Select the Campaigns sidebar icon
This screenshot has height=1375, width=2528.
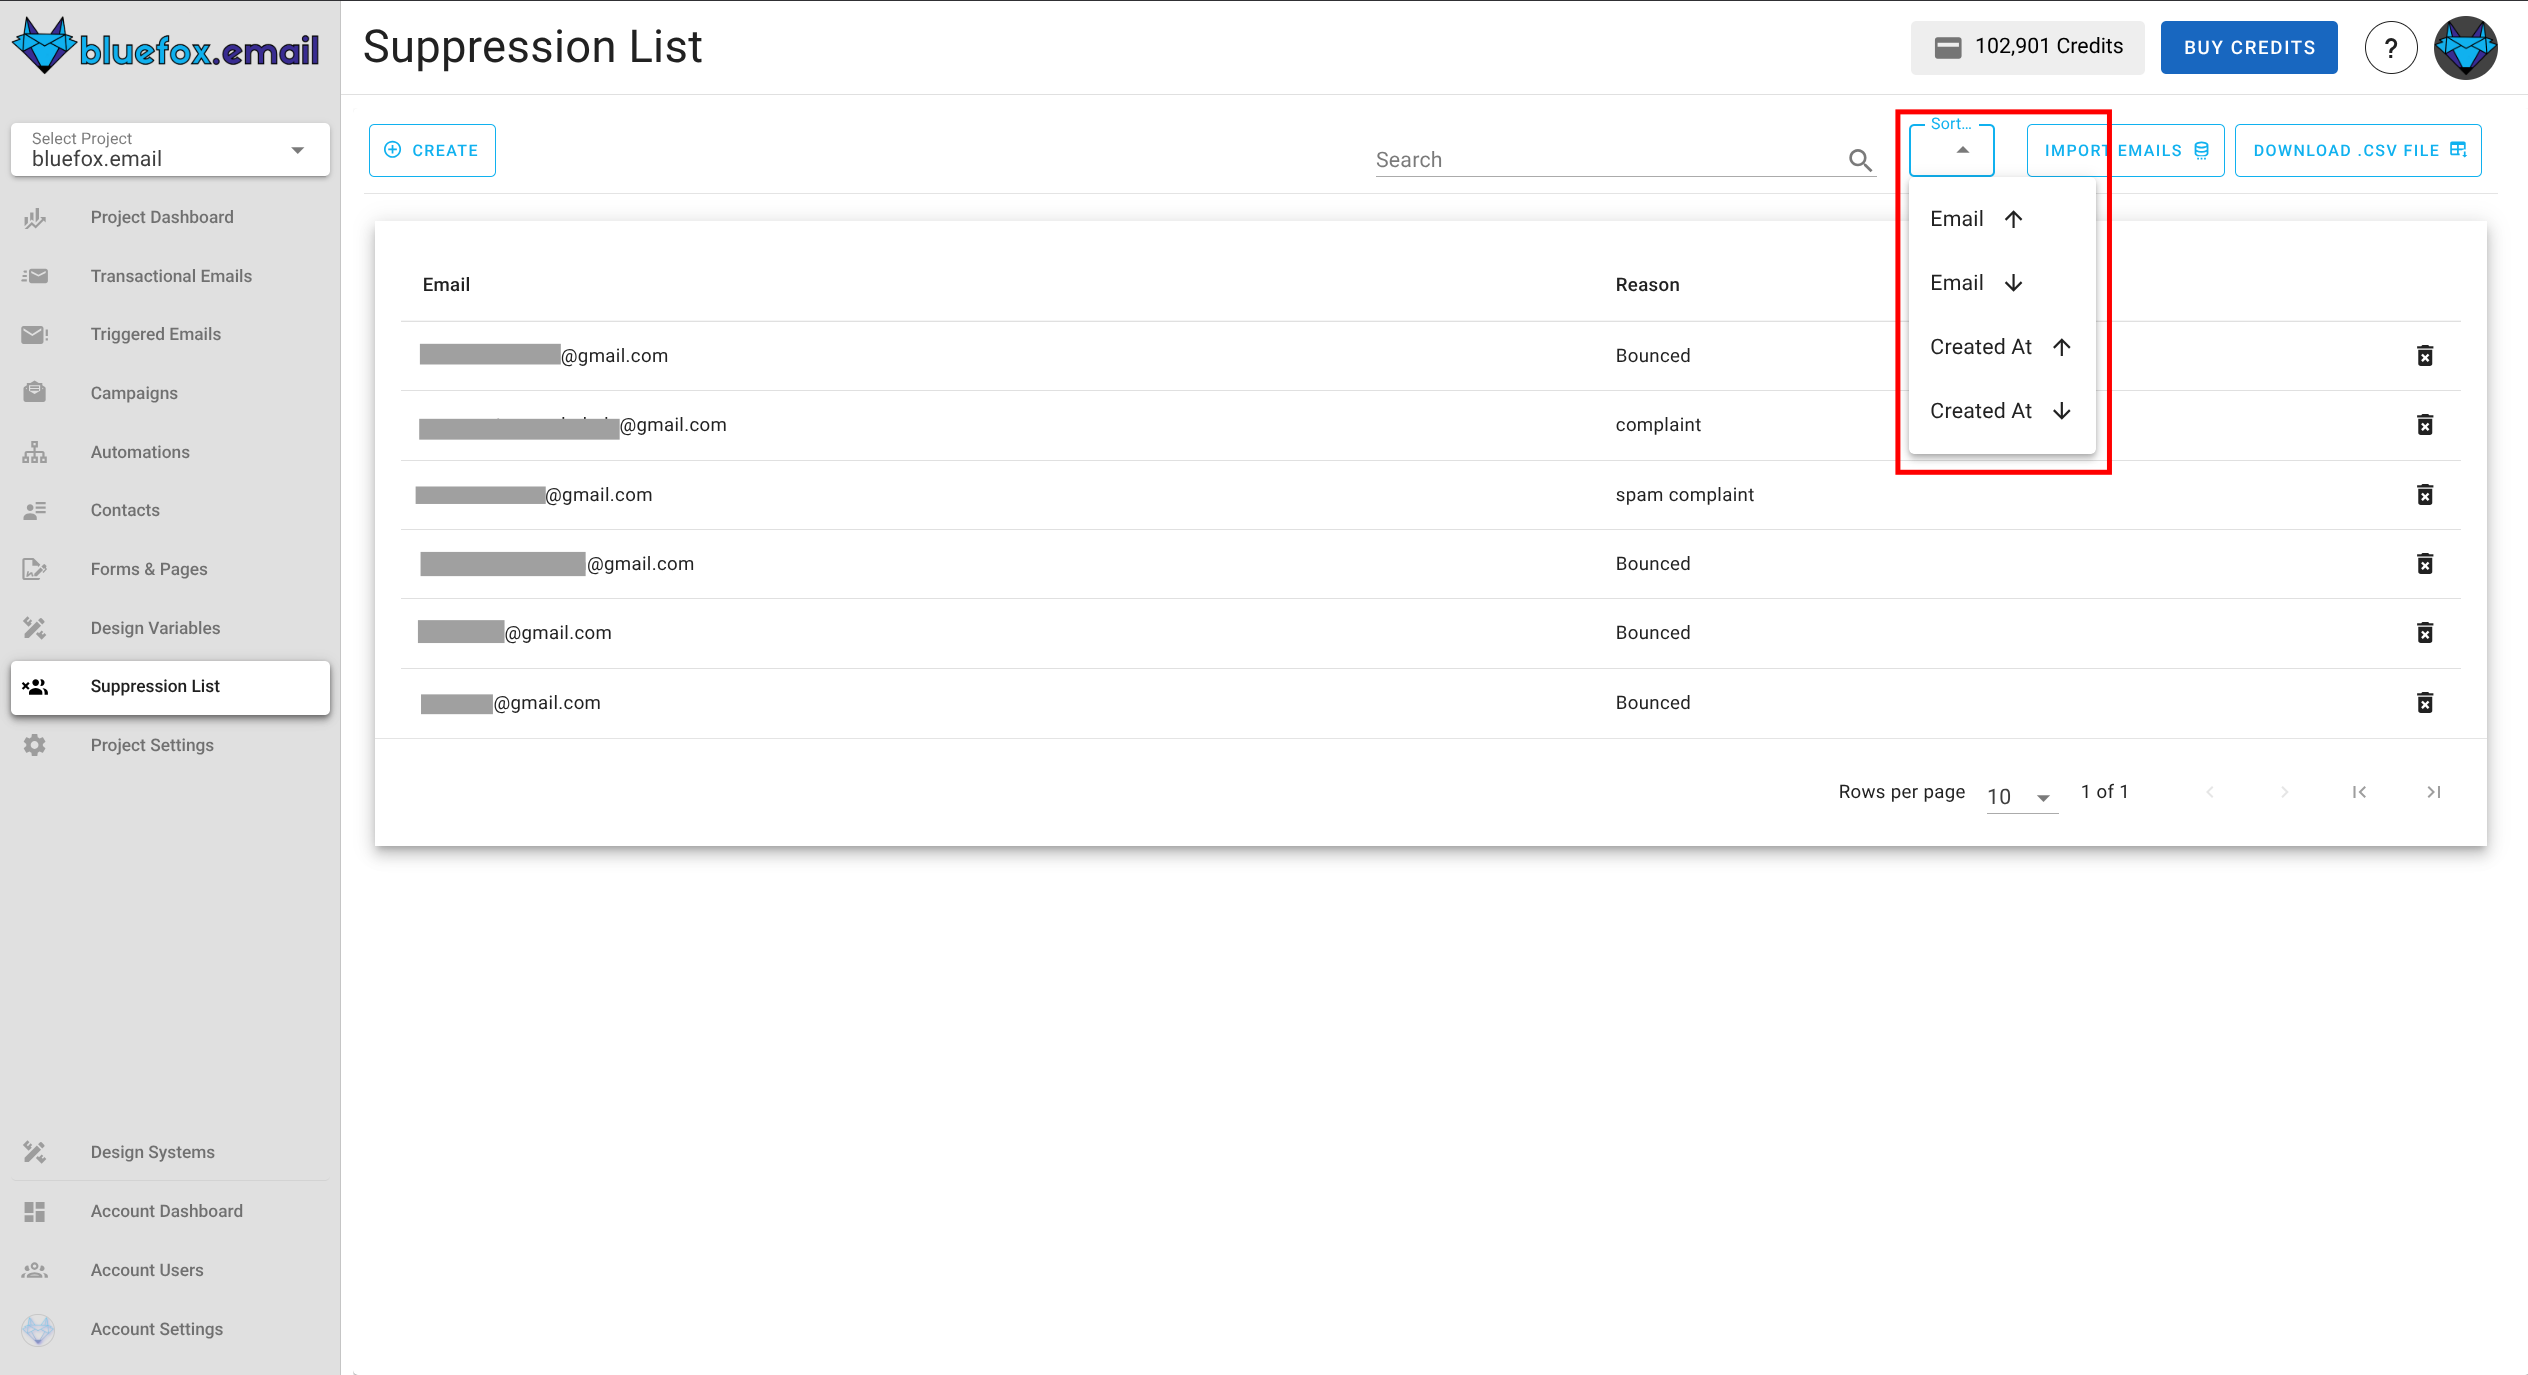click(34, 392)
